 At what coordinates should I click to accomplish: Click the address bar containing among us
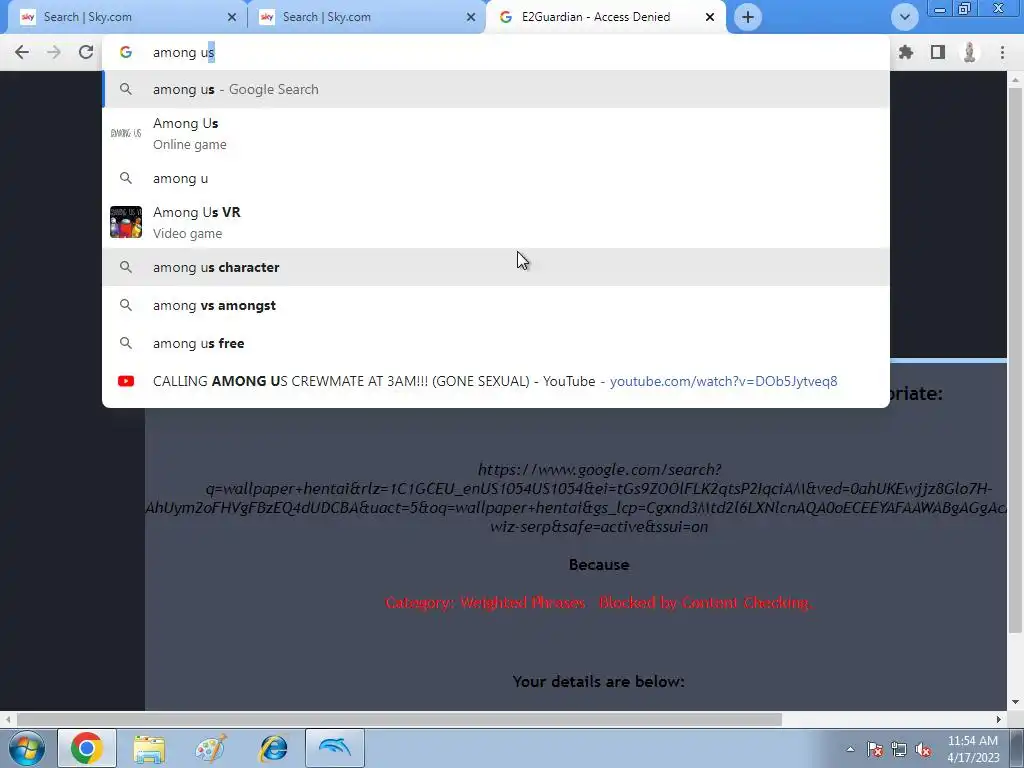point(496,52)
